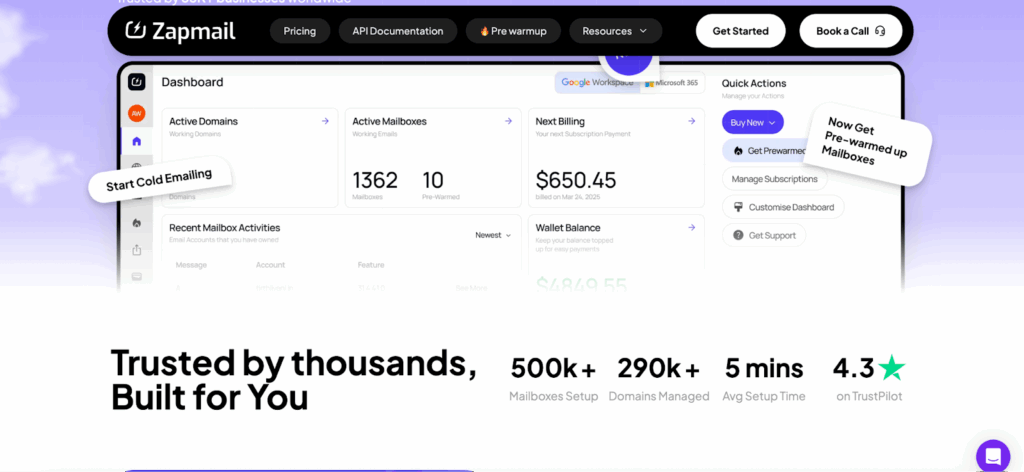
Task: Click Customise Dashboard button
Action: point(783,207)
